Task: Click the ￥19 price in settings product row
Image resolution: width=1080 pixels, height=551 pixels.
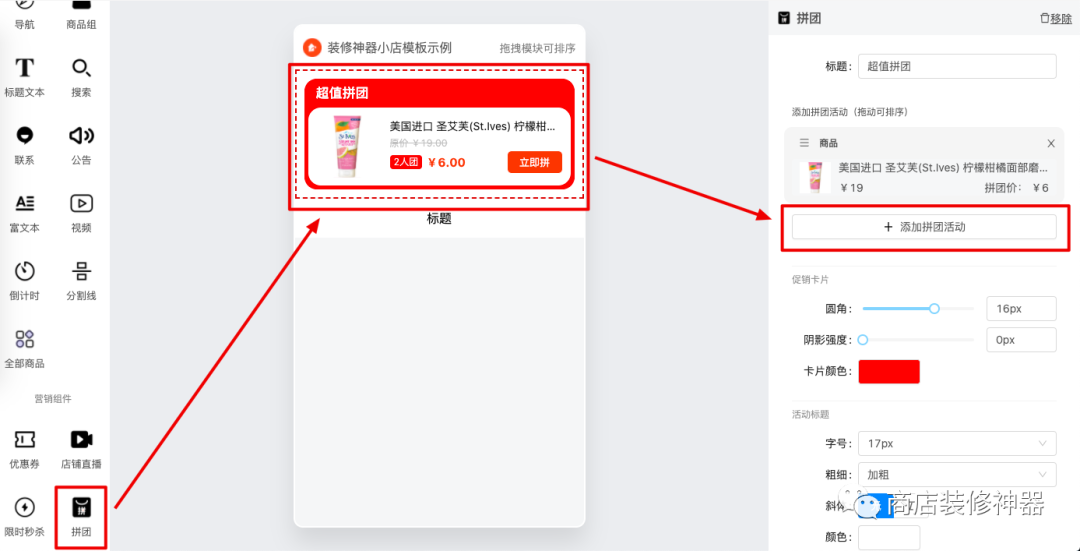Action: click(852, 188)
